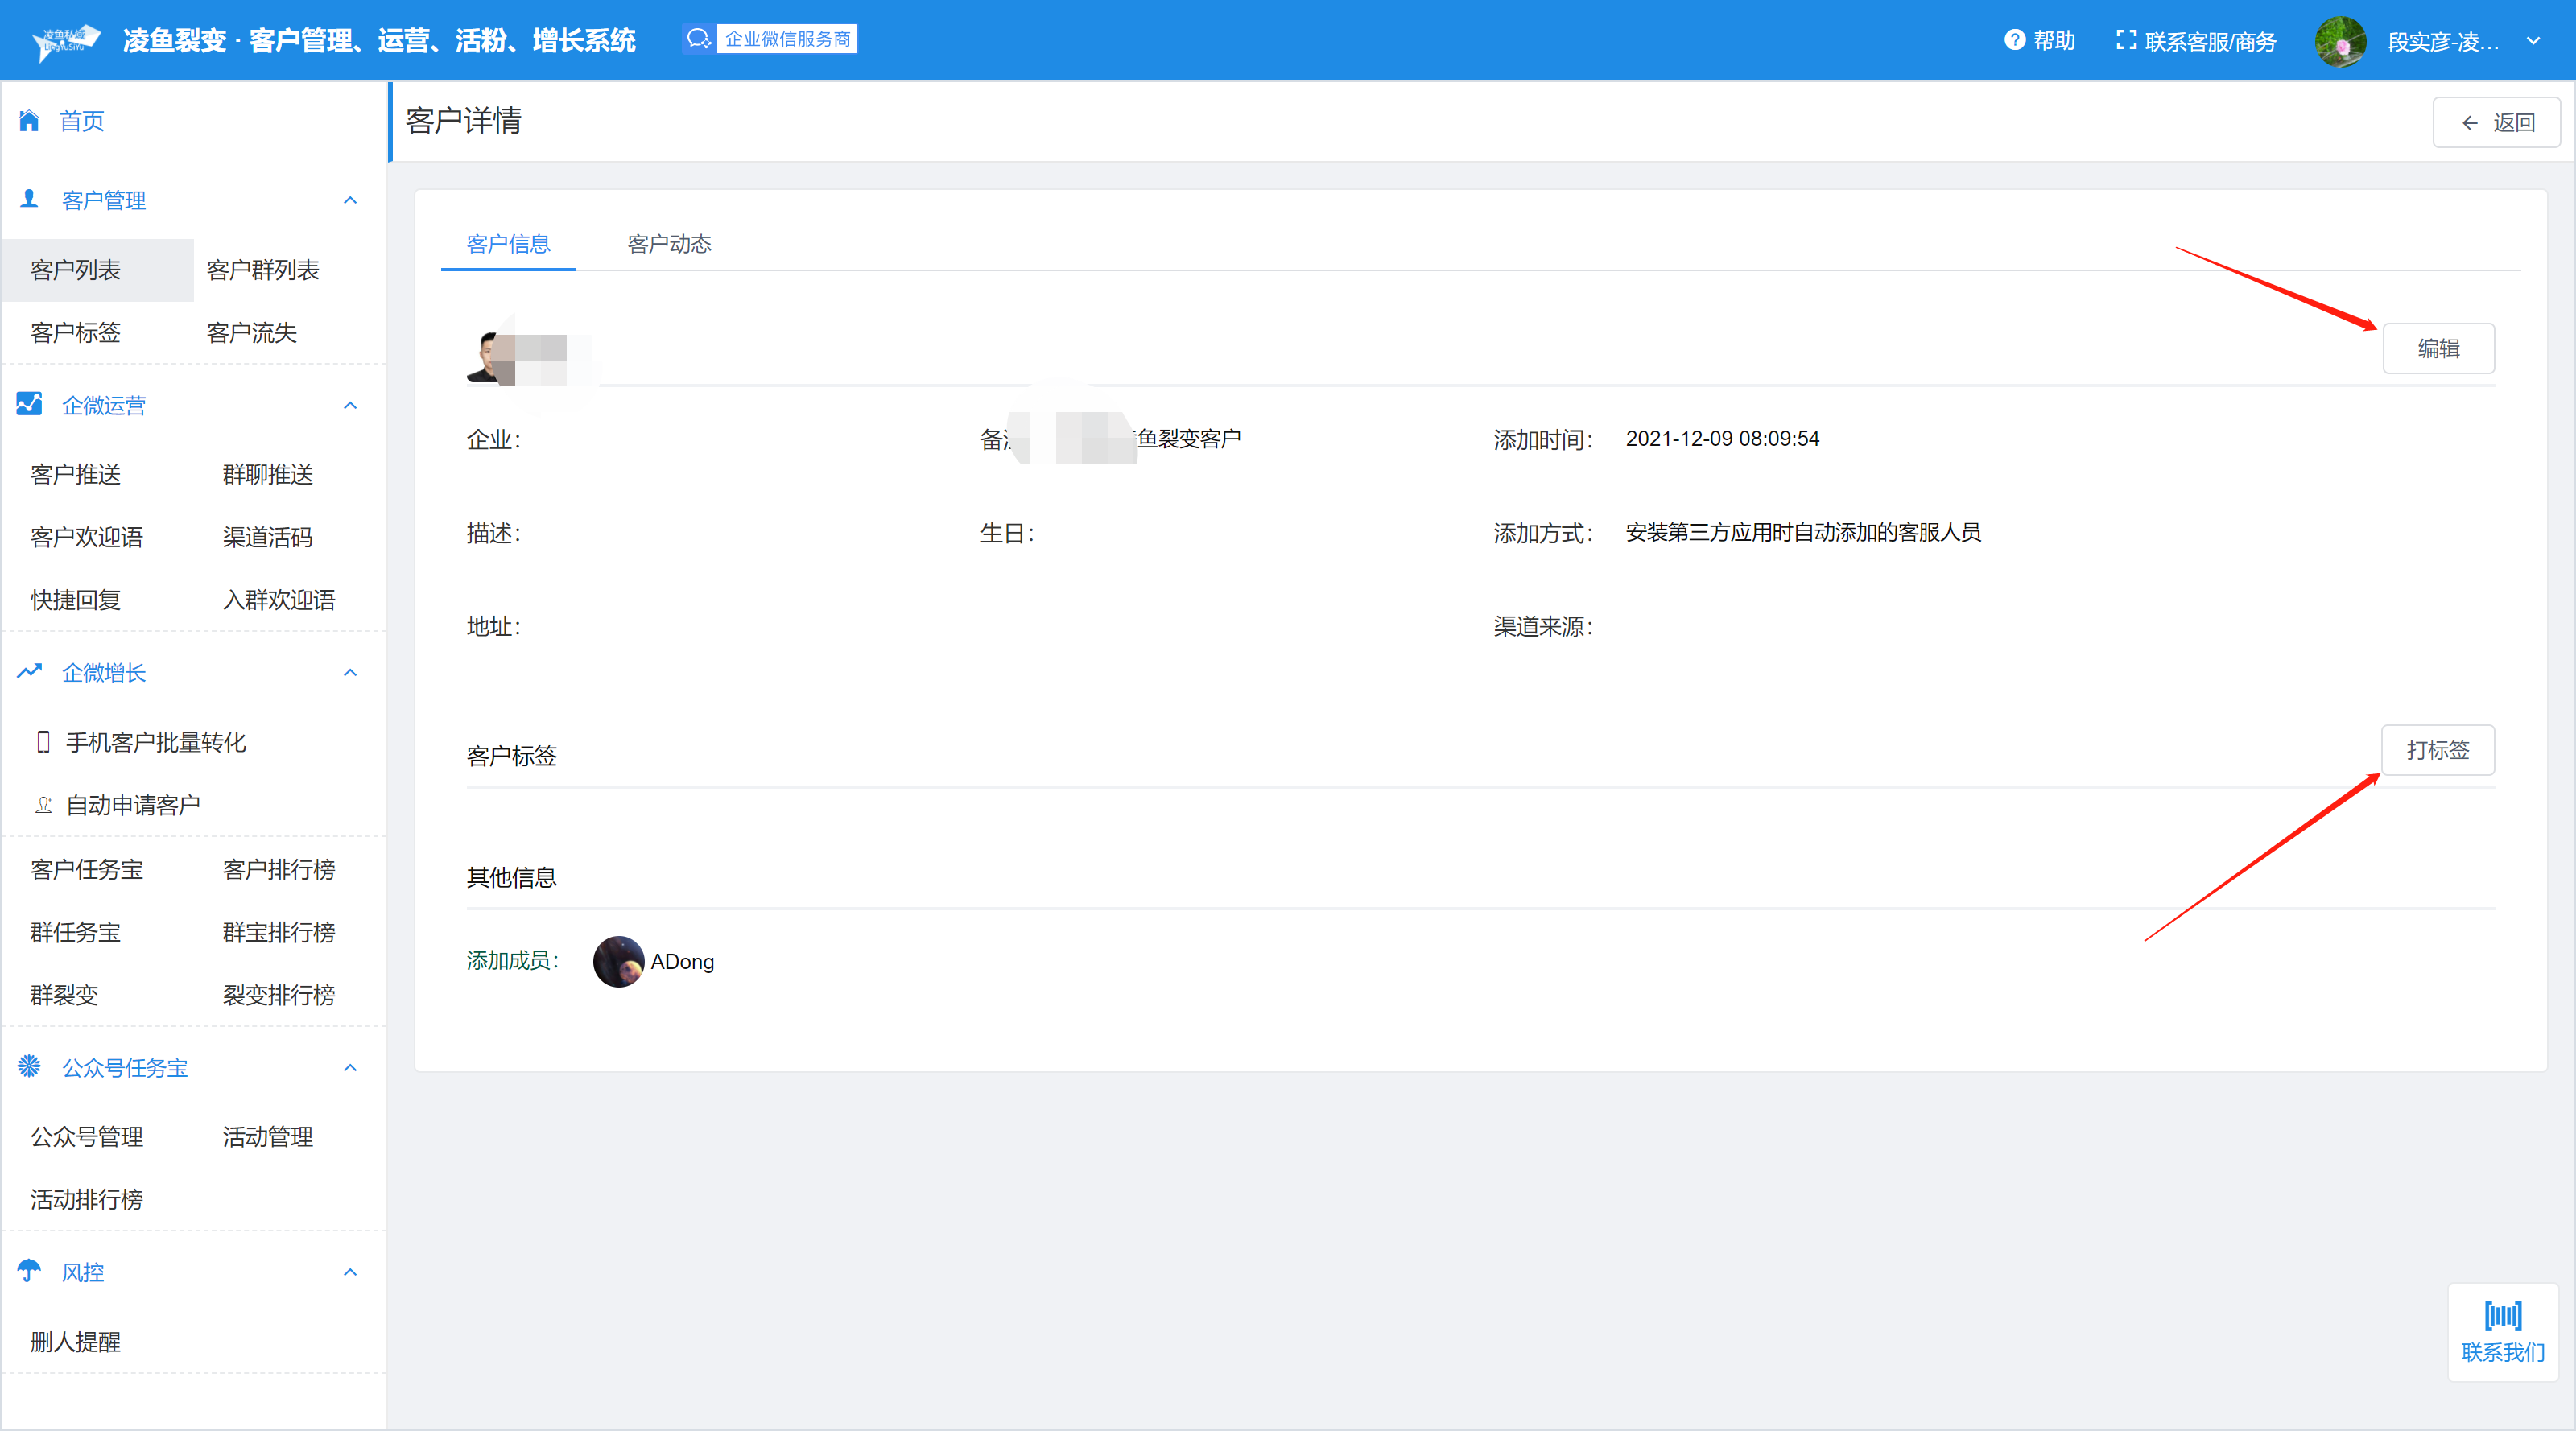This screenshot has width=2576, height=1431.
Task: Click the help question mark icon
Action: pyautogui.click(x=2014, y=40)
